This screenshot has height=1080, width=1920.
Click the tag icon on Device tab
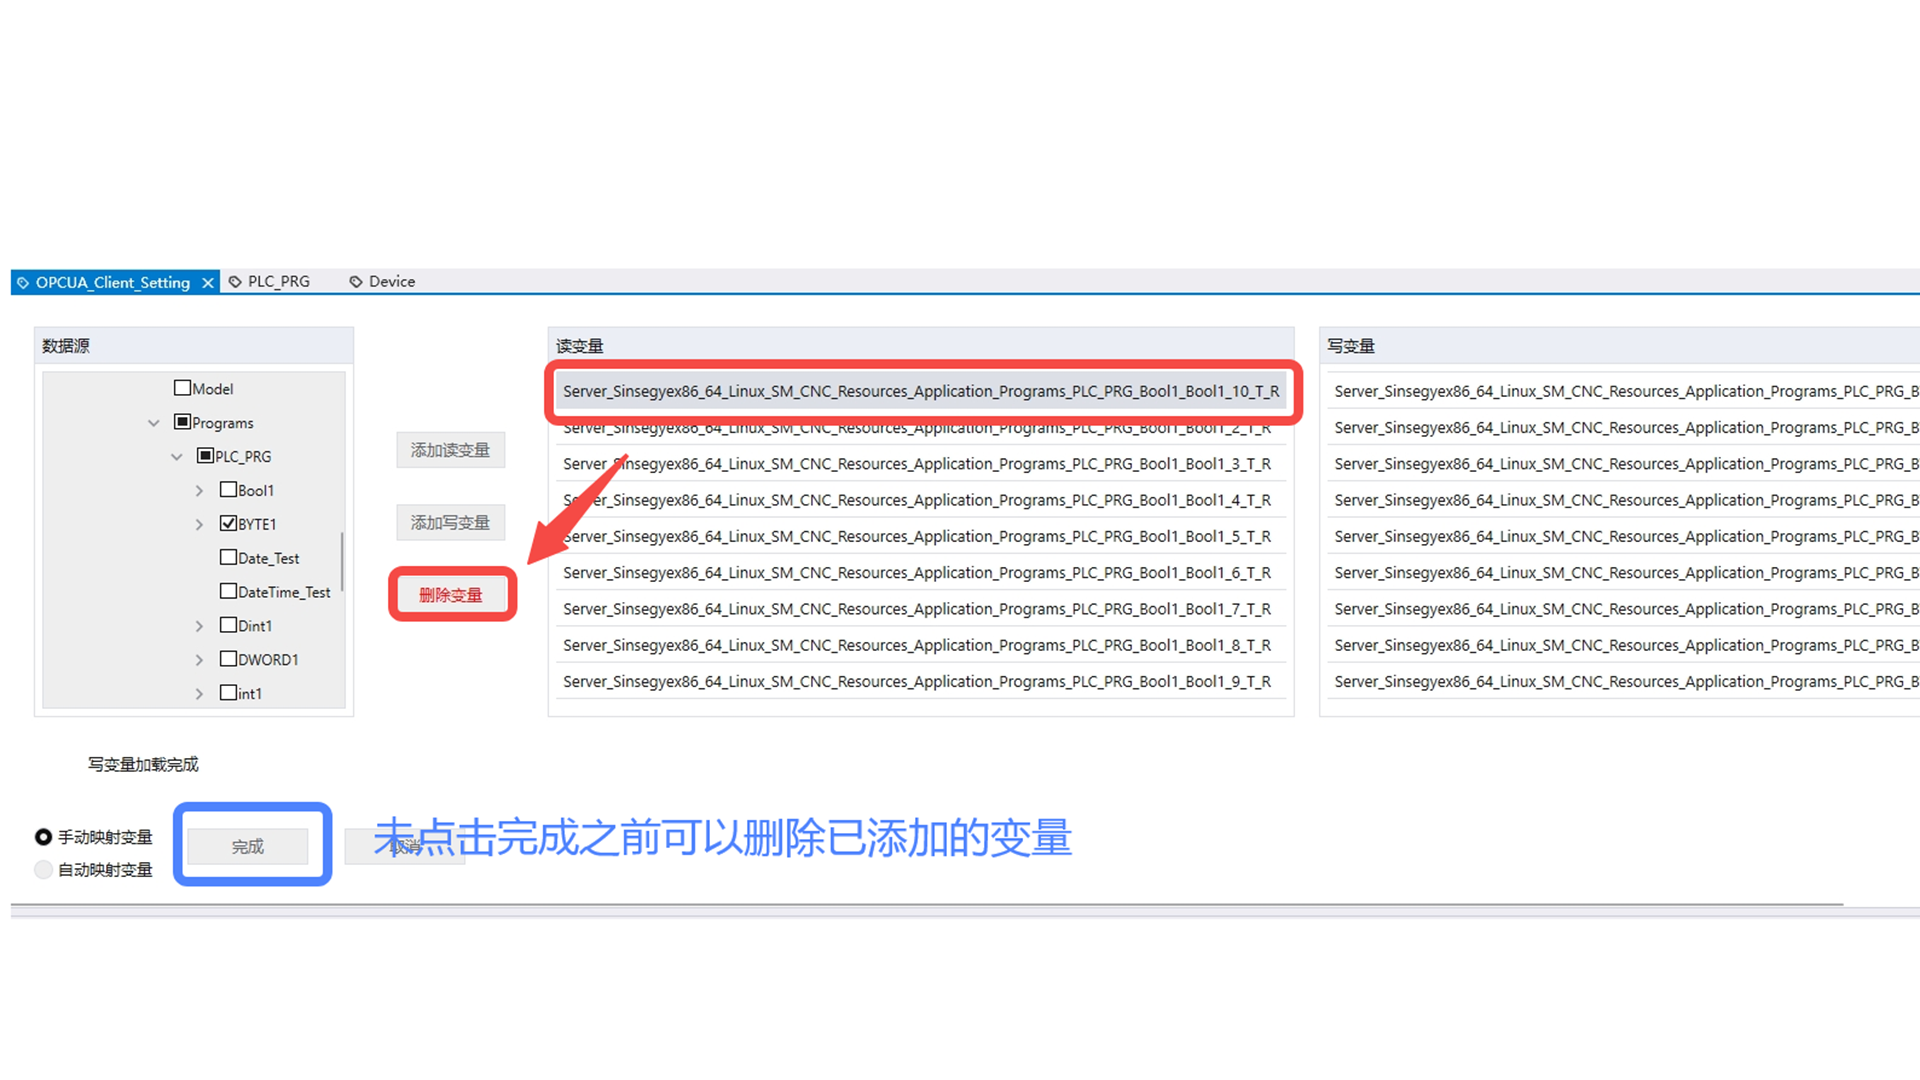[356, 282]
